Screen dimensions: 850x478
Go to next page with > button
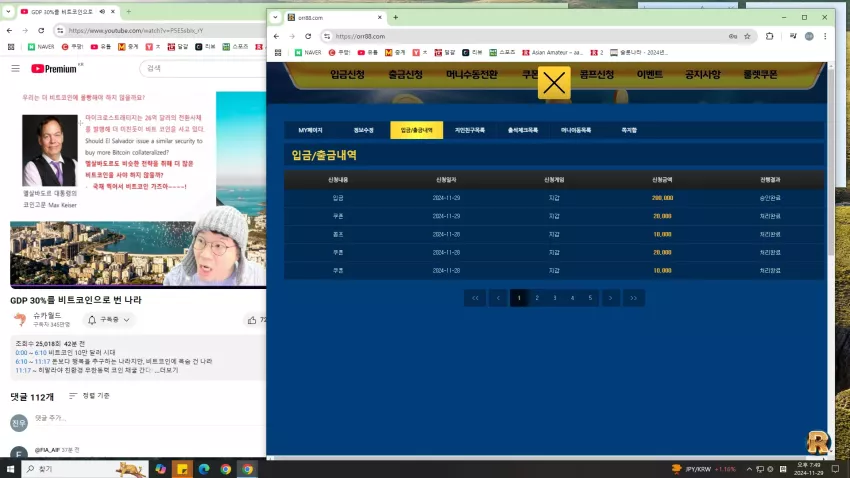(610, 298)
